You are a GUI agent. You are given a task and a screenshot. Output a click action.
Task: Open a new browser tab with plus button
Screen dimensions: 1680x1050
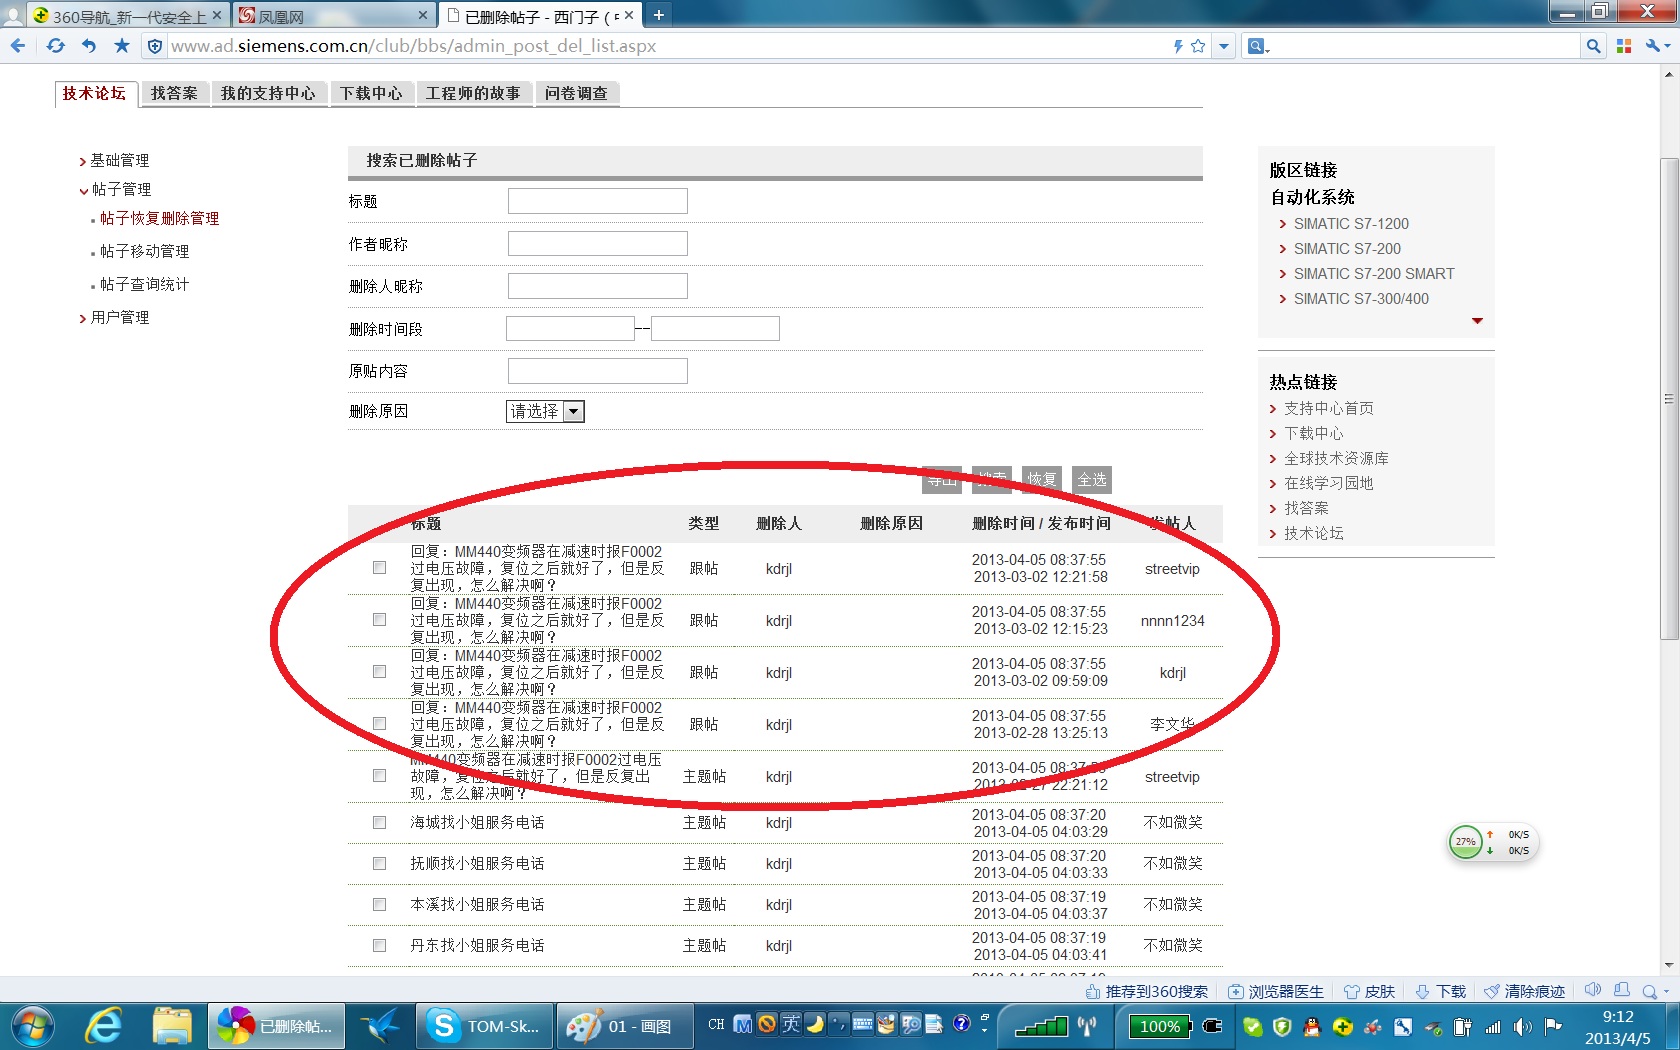658,15
